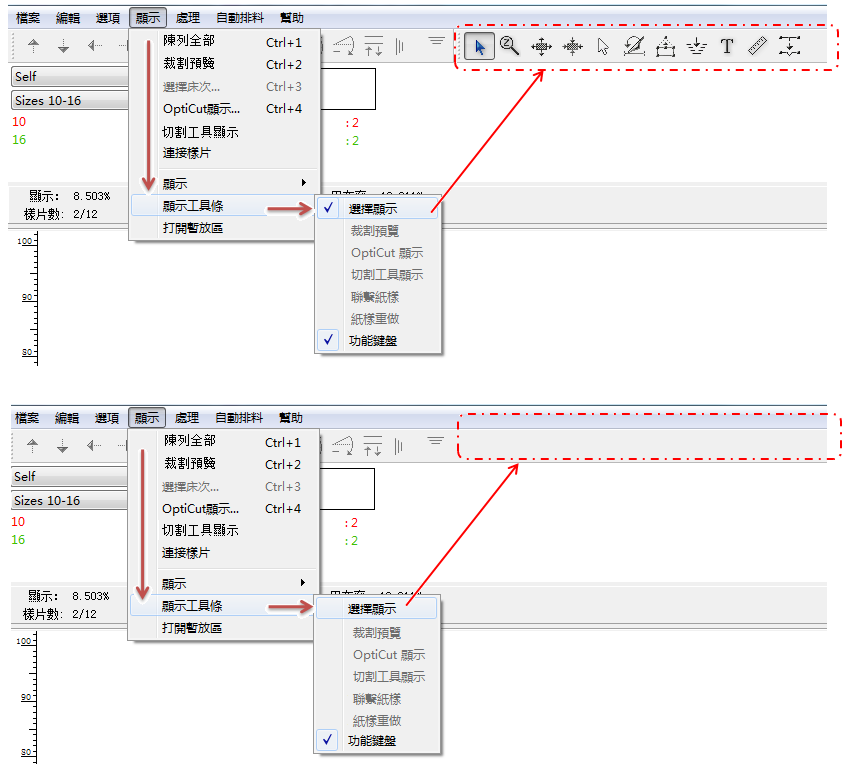Screen dimensions: 854x764
Task: Open the 處理 menu in upper window
Action: (188, 18)
